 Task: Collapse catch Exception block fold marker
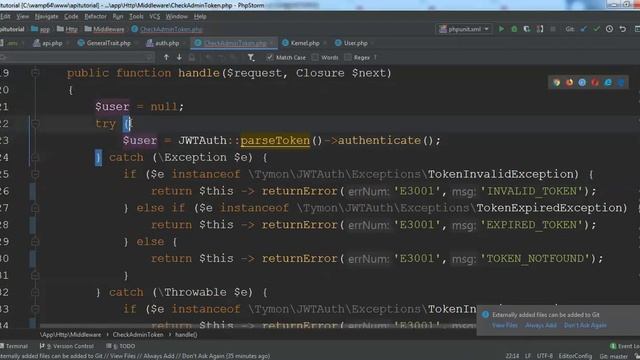[35, 157]
